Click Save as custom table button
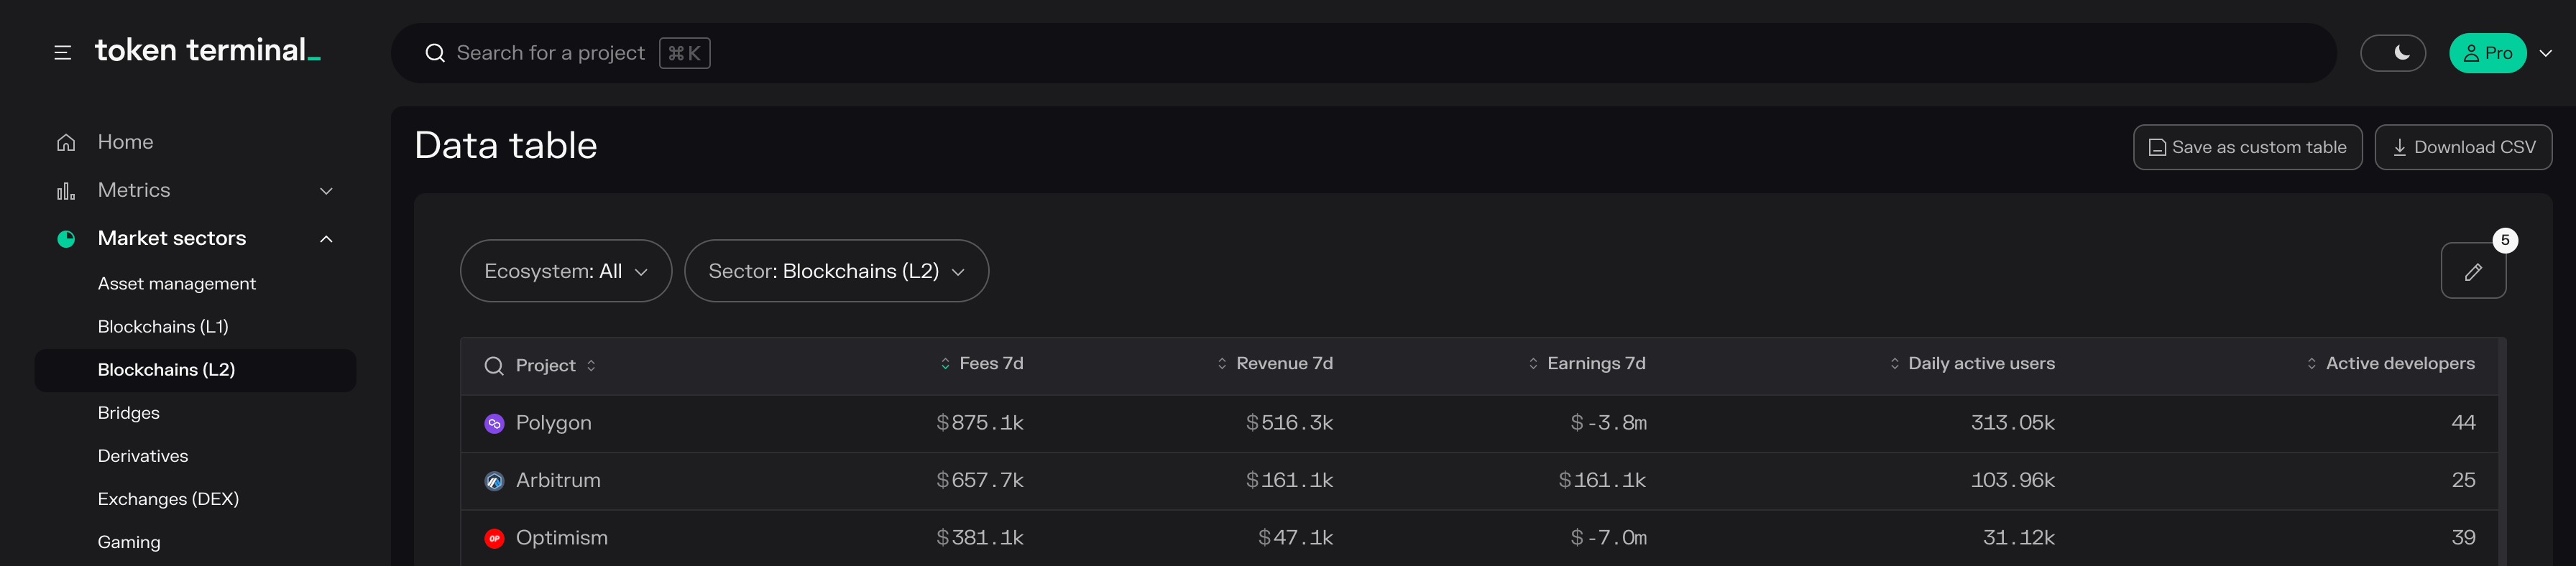2576x566 pixels. click(x=2247, y=148)
